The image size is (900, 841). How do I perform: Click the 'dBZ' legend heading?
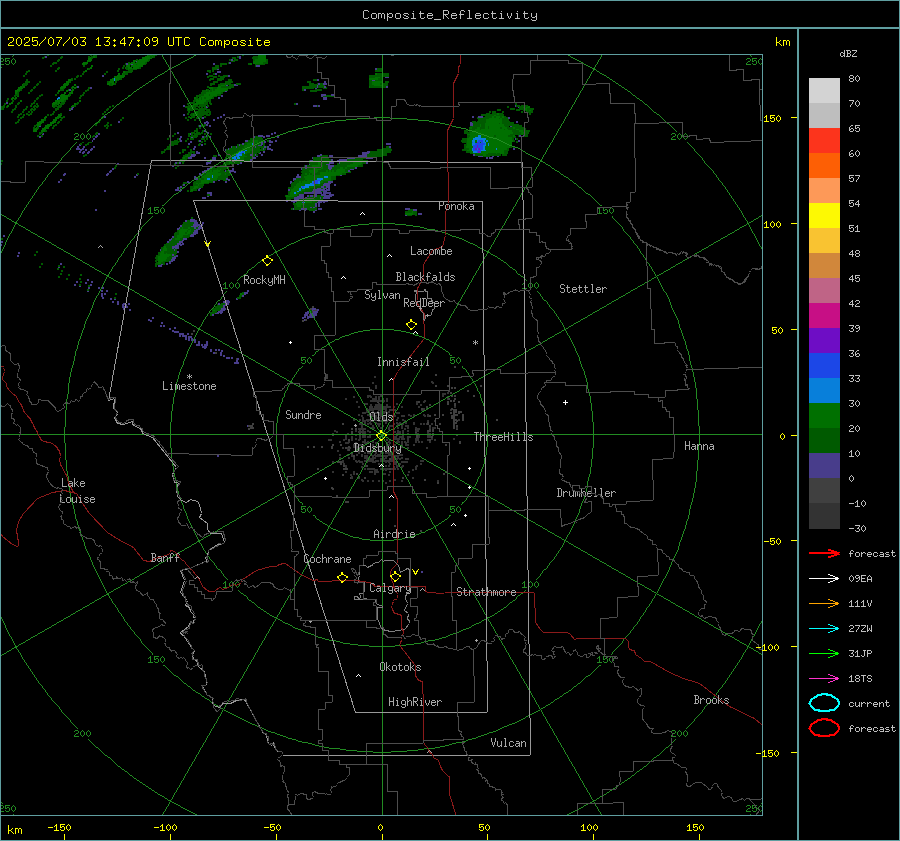848,53
